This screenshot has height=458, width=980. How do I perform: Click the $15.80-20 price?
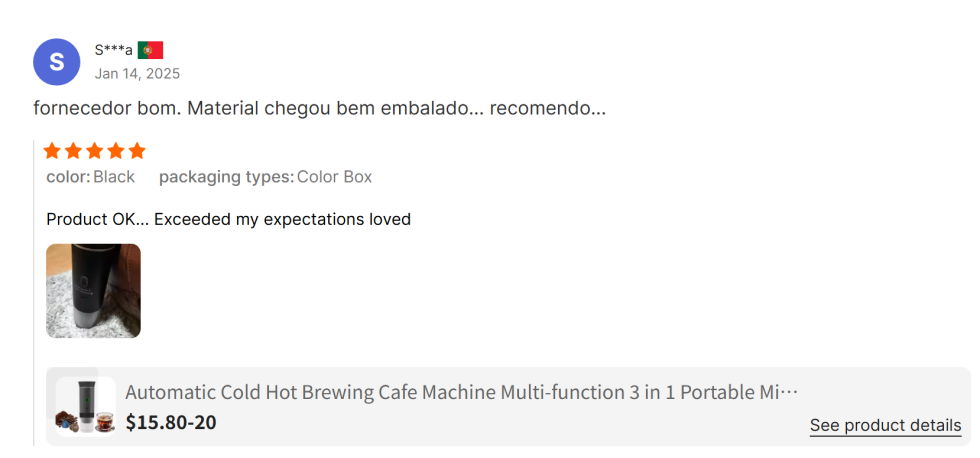(171, 422)
